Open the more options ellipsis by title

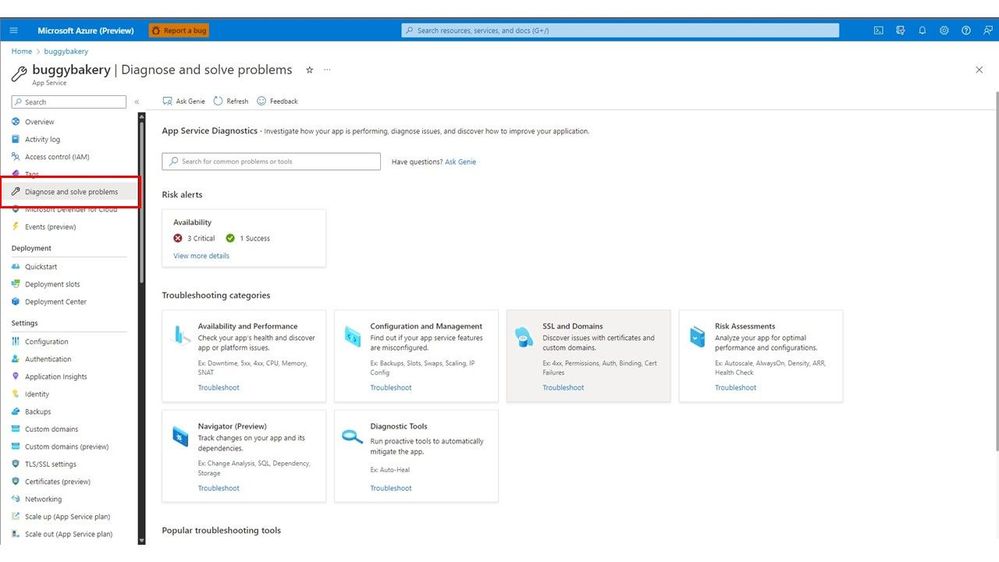tap(327, 70)
